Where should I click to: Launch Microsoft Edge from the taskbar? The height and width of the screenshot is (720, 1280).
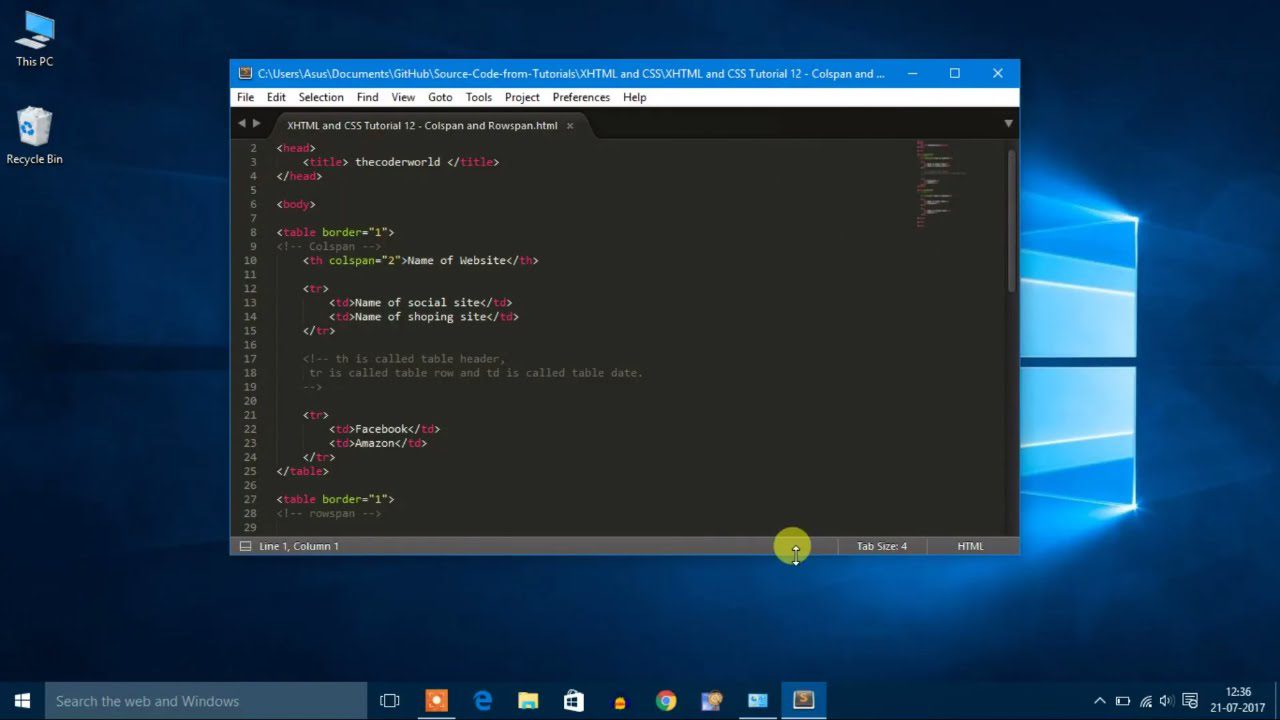coord(483,701)
